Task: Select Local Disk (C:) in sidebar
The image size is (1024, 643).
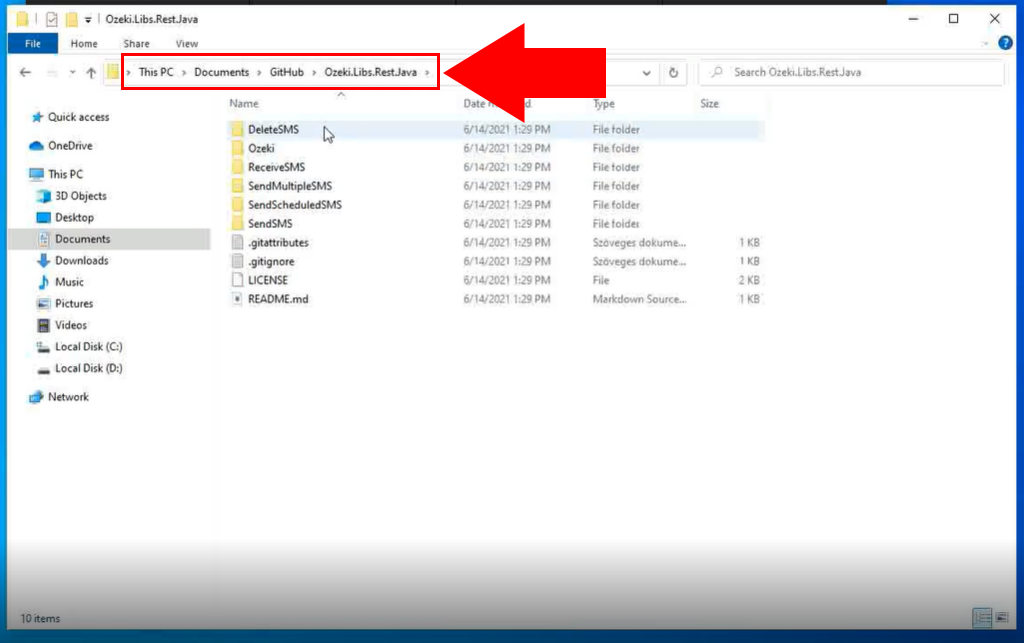Action: point(88,347)
